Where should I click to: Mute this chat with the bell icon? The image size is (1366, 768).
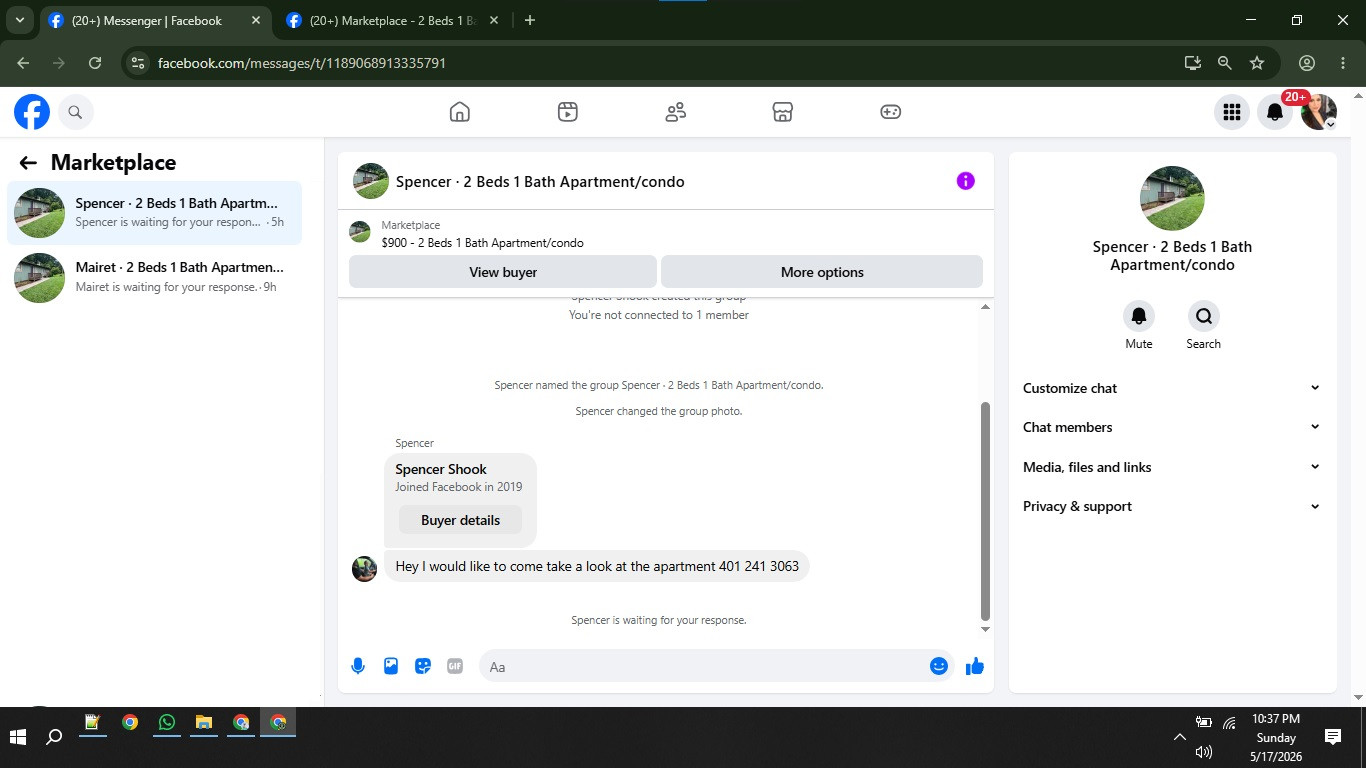(1139, 316)
